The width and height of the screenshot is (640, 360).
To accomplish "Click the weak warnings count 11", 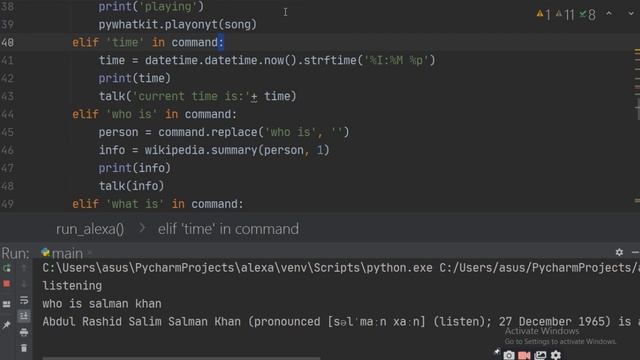I will click(565, 15).
